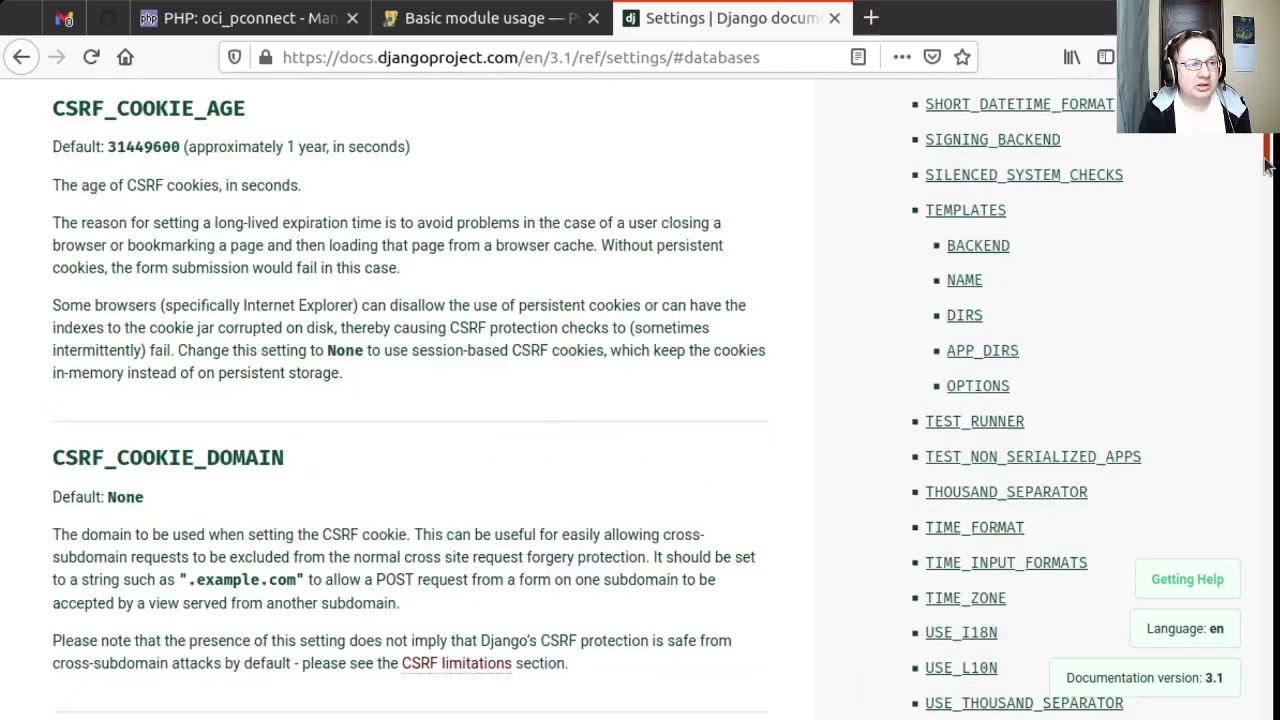Reload the current page
Screen dimensions: 1280x720
coord(91,57)
